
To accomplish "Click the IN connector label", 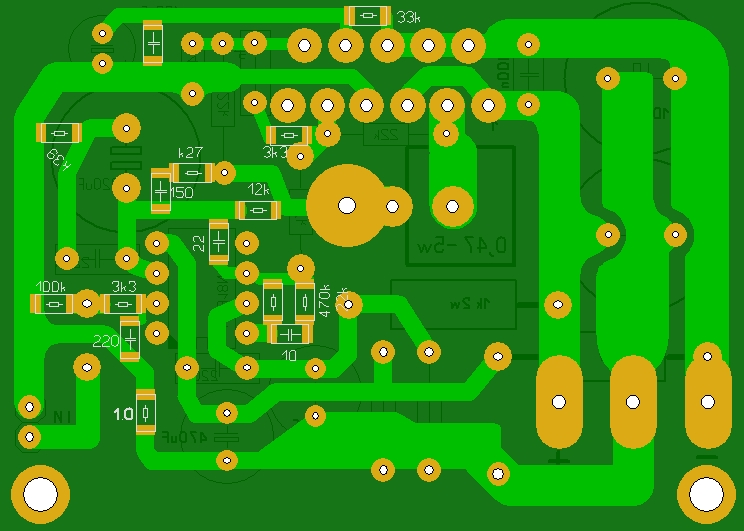I will click(x=63, y=418).
